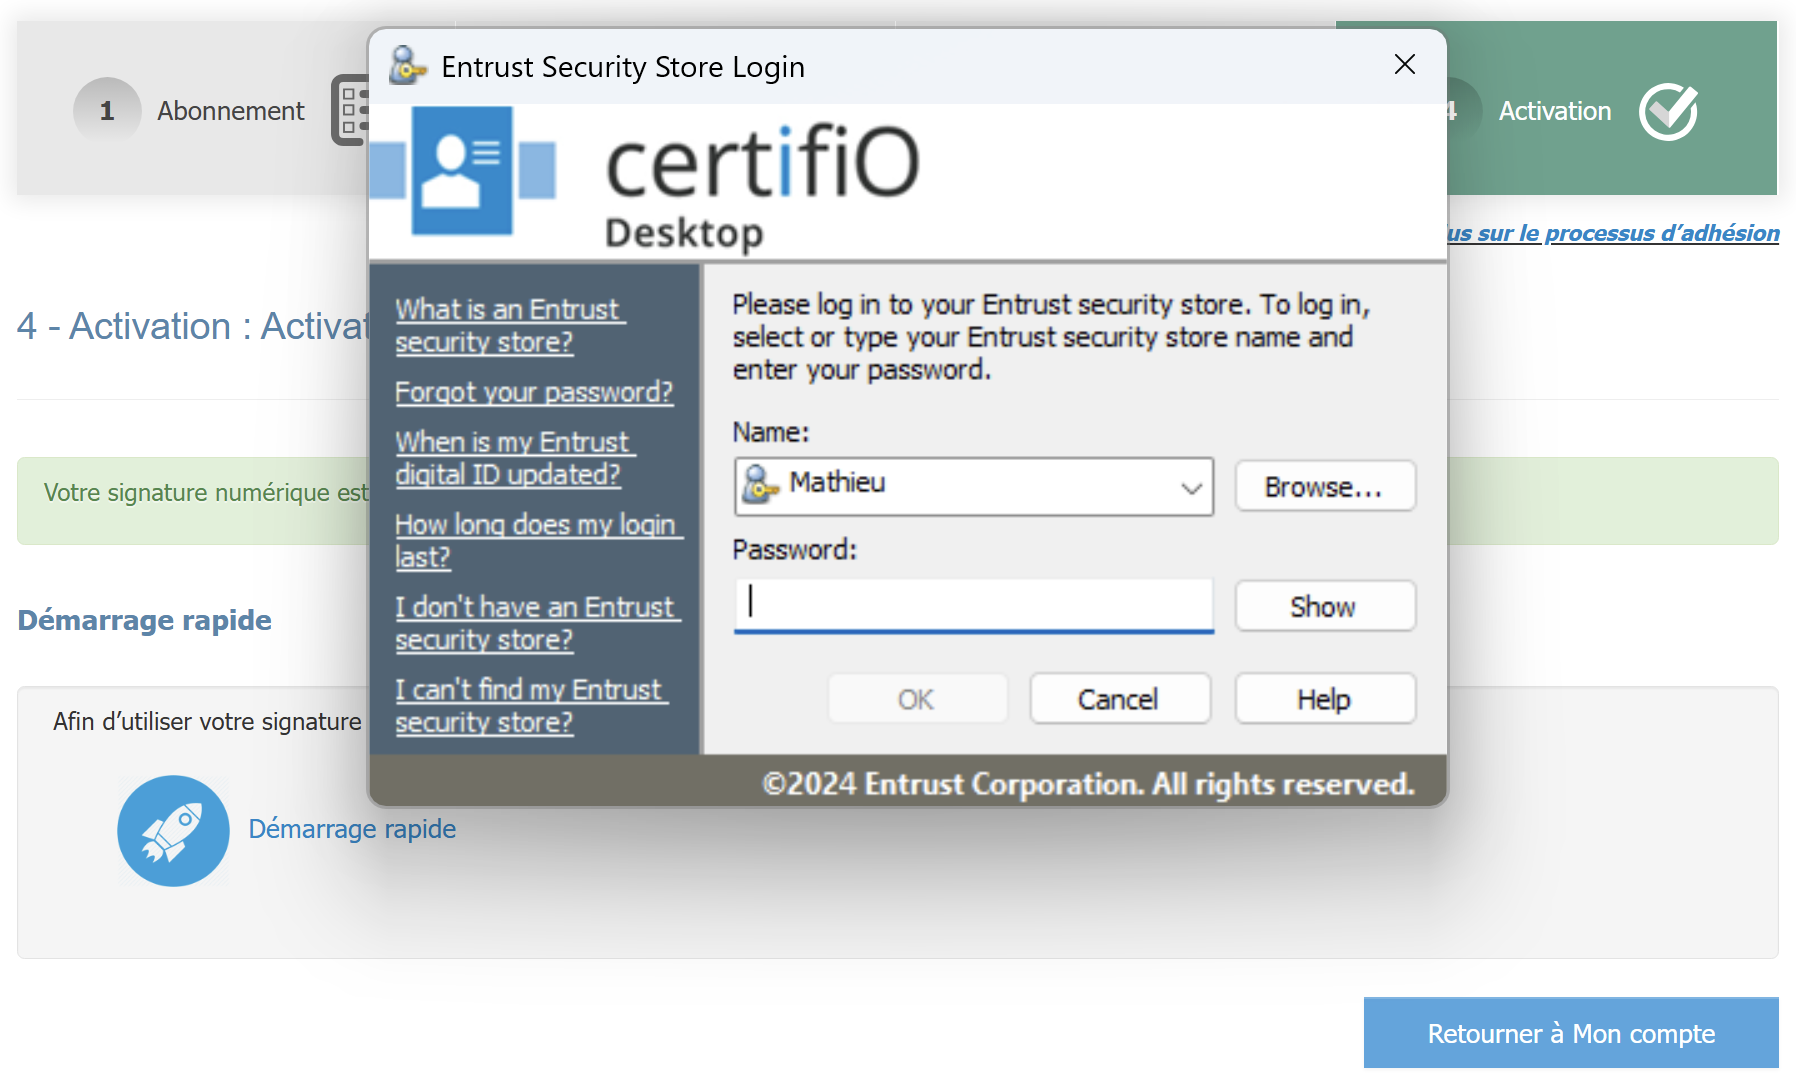
Task: Click the rocket Démarrage rapide icon
Action: point(173,831)
